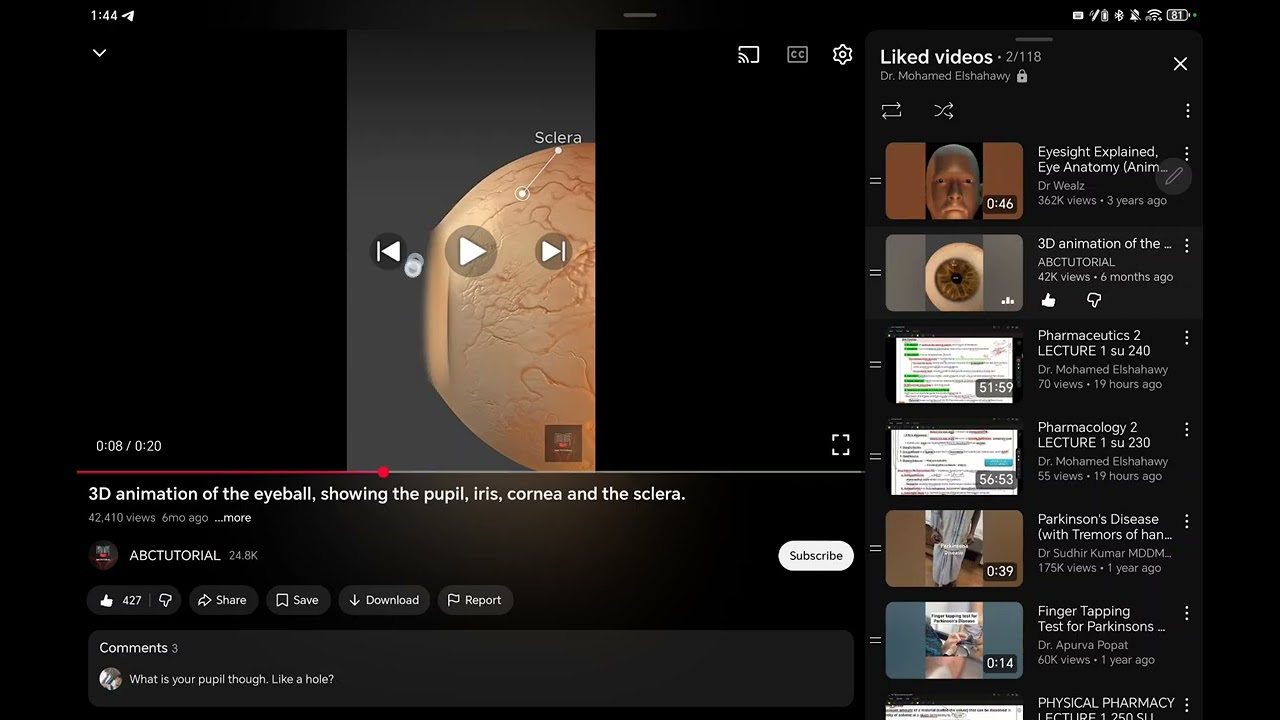This screenshot has width=1280, height=720.
Task: Grab the reorder handle for '3D animation of the'
Action: (x=875, y=273)
